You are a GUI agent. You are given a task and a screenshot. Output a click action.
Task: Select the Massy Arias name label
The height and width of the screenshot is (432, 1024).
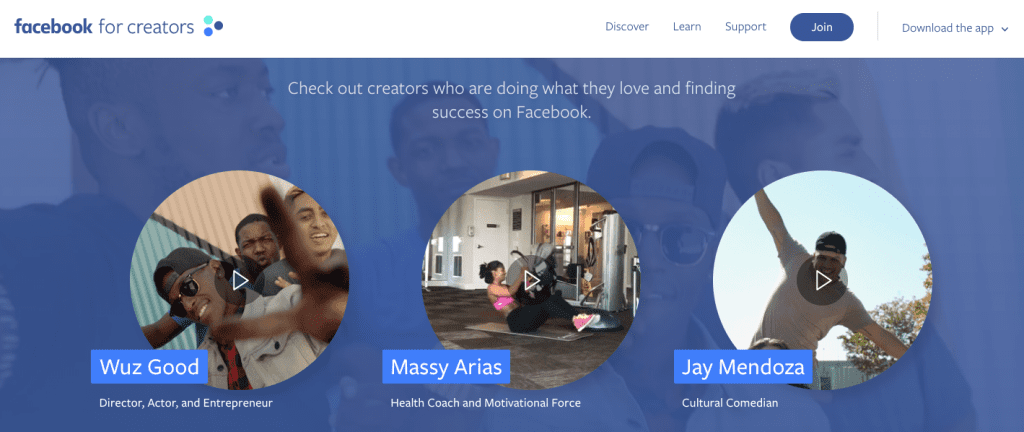tap(446, 367)
